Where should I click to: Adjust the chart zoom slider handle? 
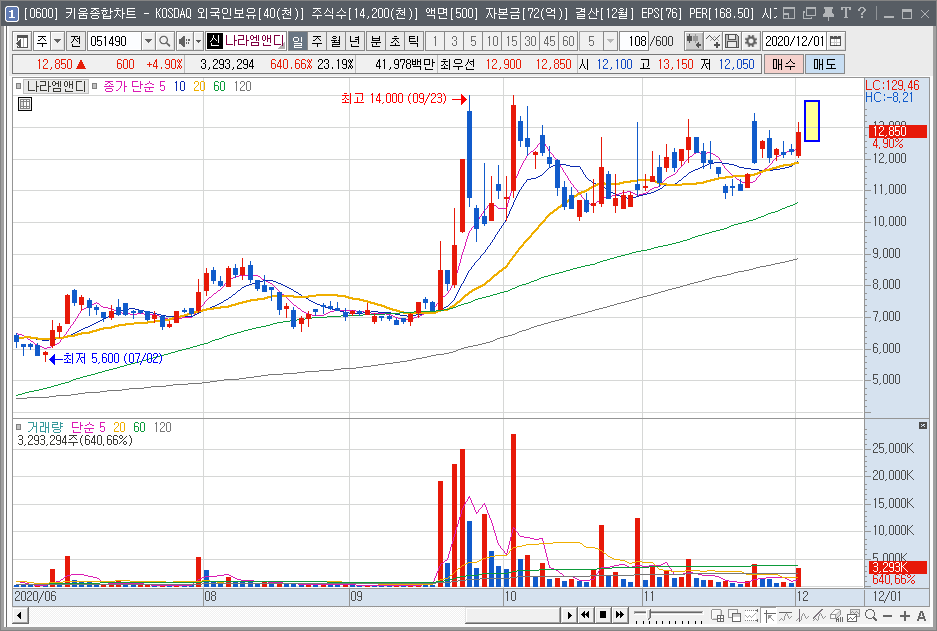[650, 615]
